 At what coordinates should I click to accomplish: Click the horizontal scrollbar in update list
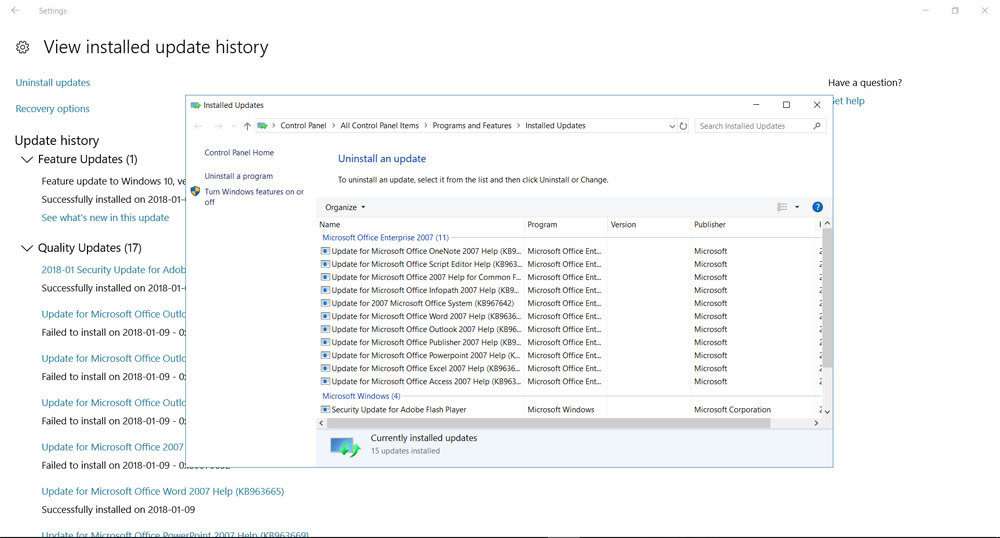[x=548, y=423]
